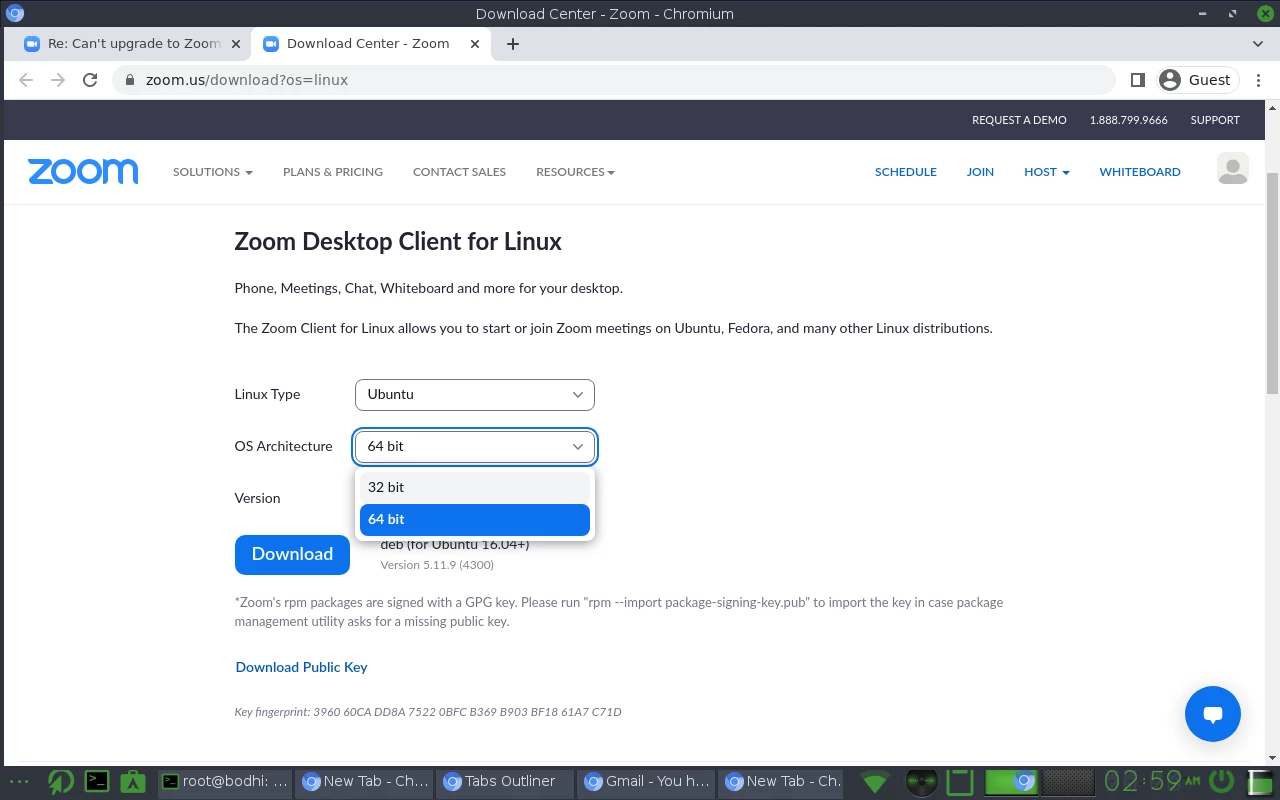The width and height of the screenshot is (1280, 800).
Task: Open the Support link
Action: 1215,120
